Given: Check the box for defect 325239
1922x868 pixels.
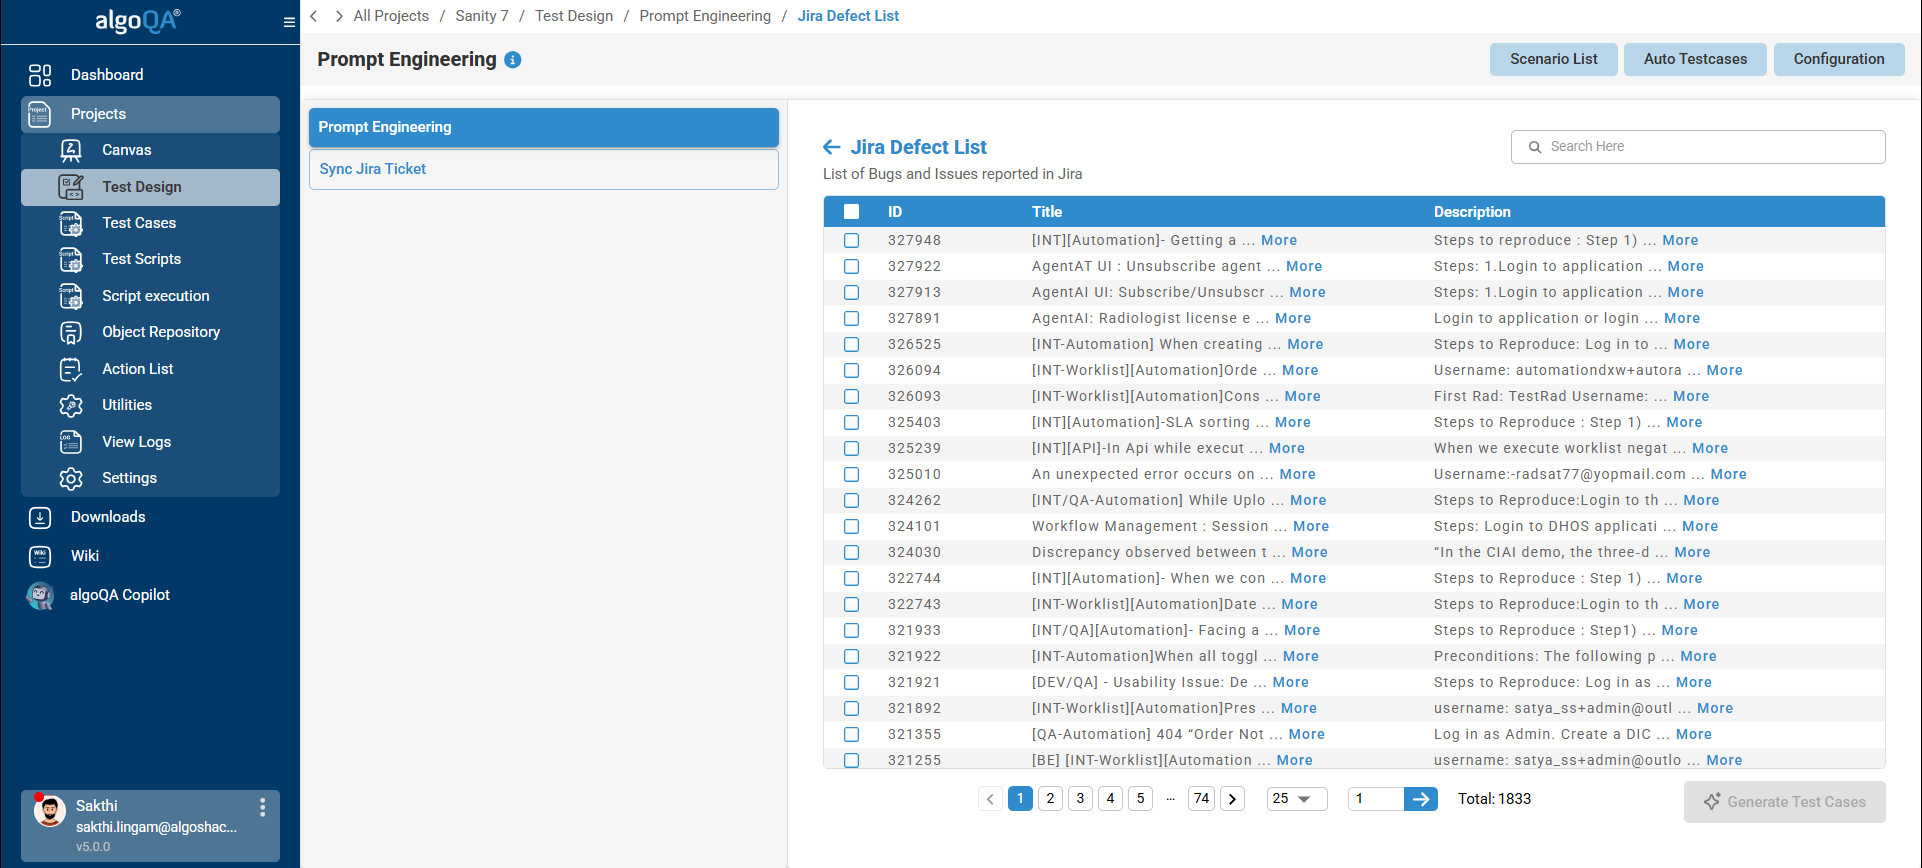Looking at the screenshot, I should point(852,449).
